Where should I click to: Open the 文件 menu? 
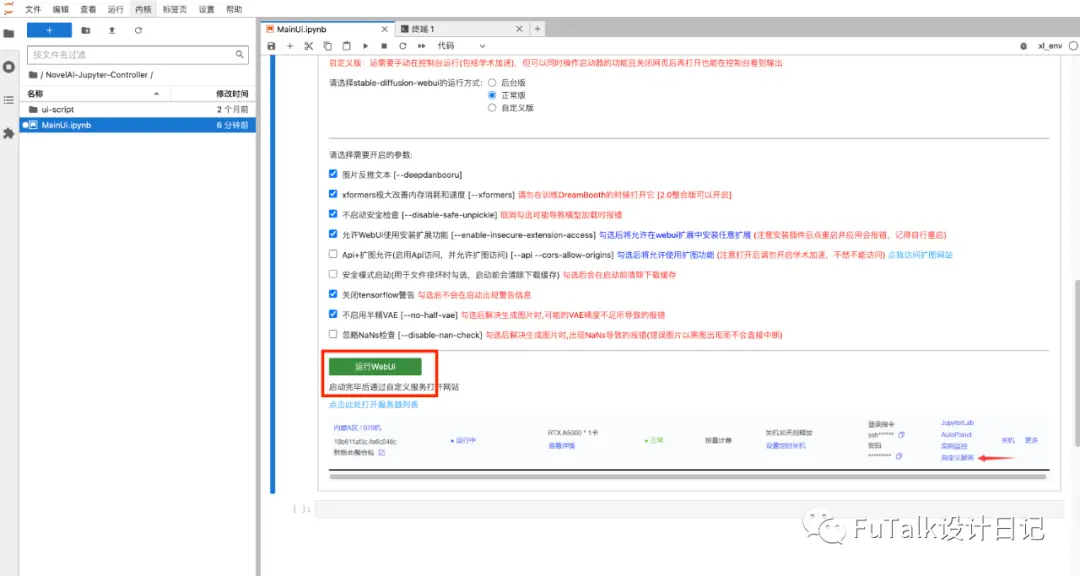tap(33, 10)
